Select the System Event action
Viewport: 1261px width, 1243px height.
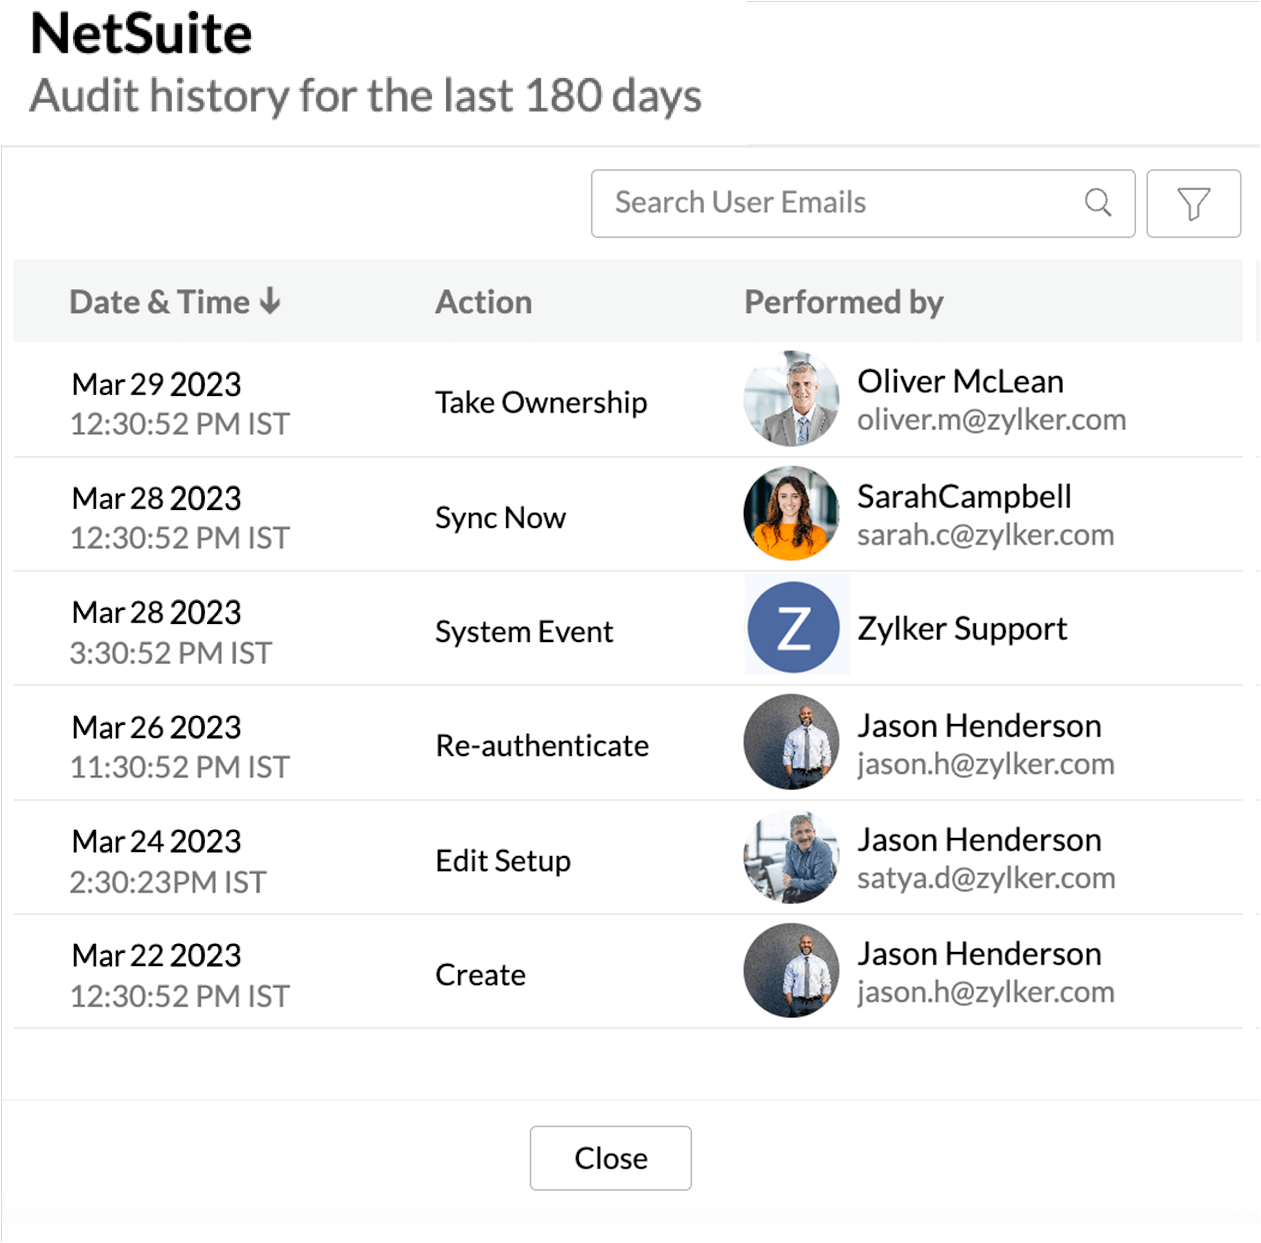click(524, 632)
